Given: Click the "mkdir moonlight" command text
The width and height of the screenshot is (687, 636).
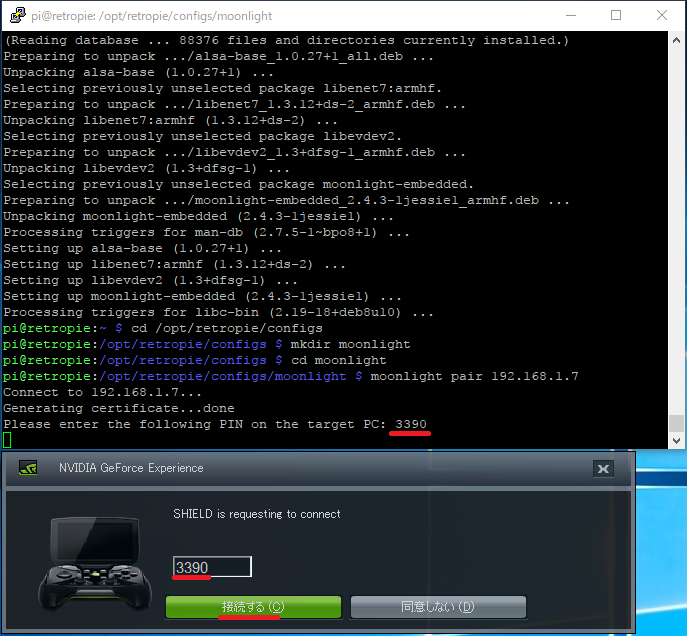Looking at the screenshot, I should 351,344.
